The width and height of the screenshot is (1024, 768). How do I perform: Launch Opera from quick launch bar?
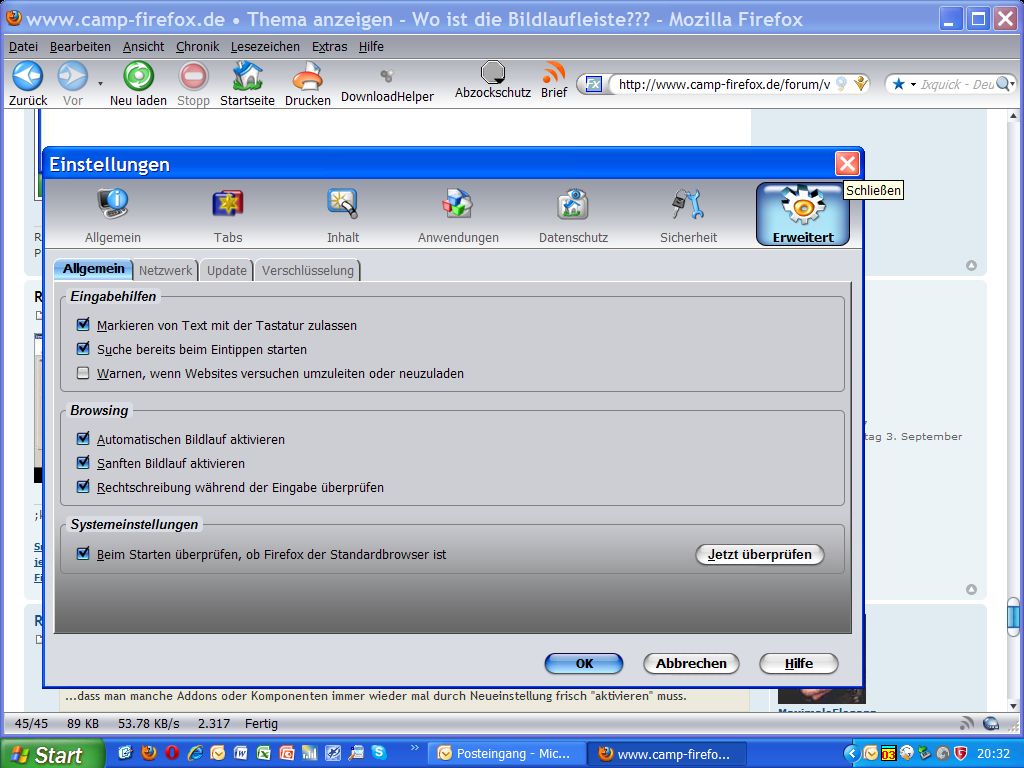click(172, 753)
